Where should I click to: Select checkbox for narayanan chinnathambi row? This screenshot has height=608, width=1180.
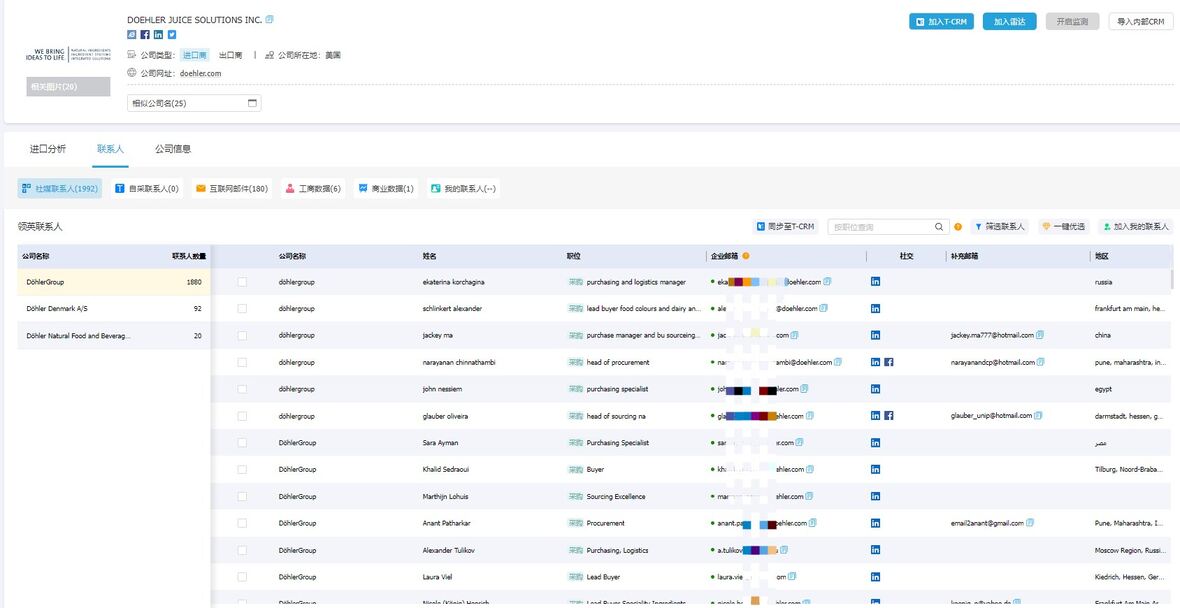point(242,362)
